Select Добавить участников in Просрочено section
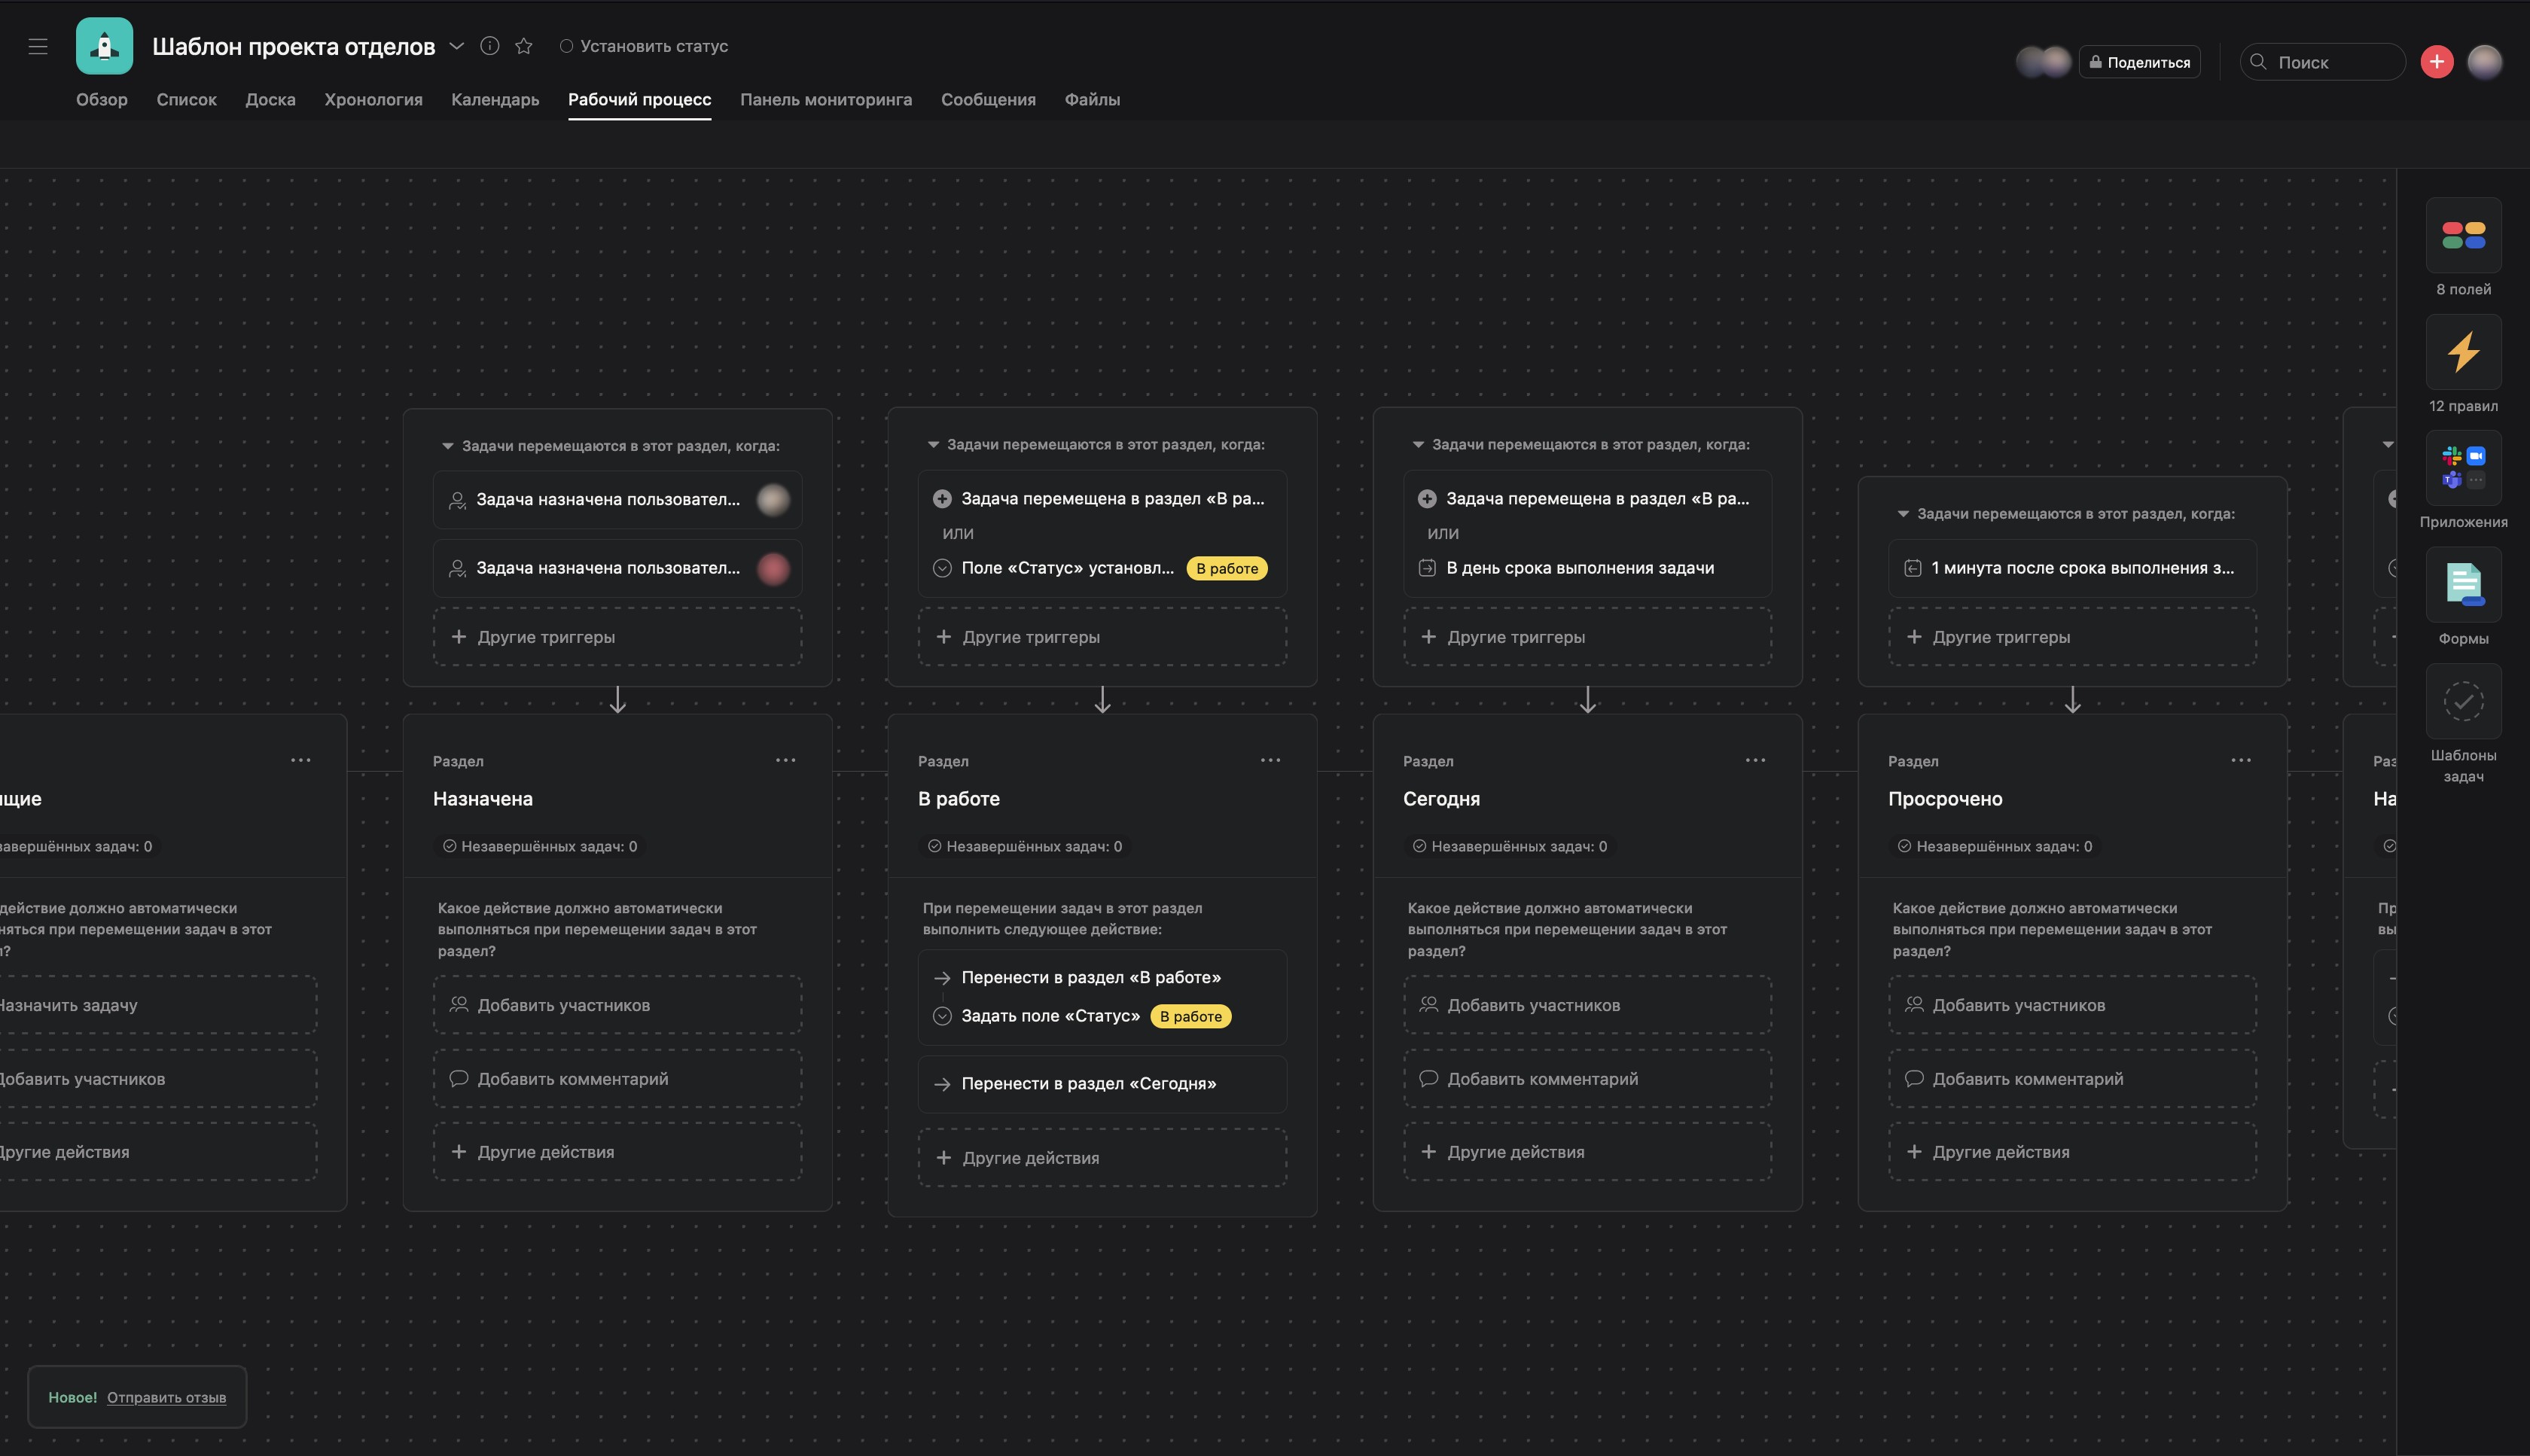Screen dimensions: 2530x1456 [x=2072, y=1005]
